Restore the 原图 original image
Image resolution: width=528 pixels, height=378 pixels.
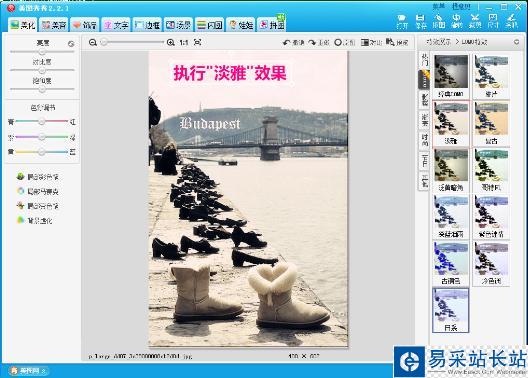[345, 42]
